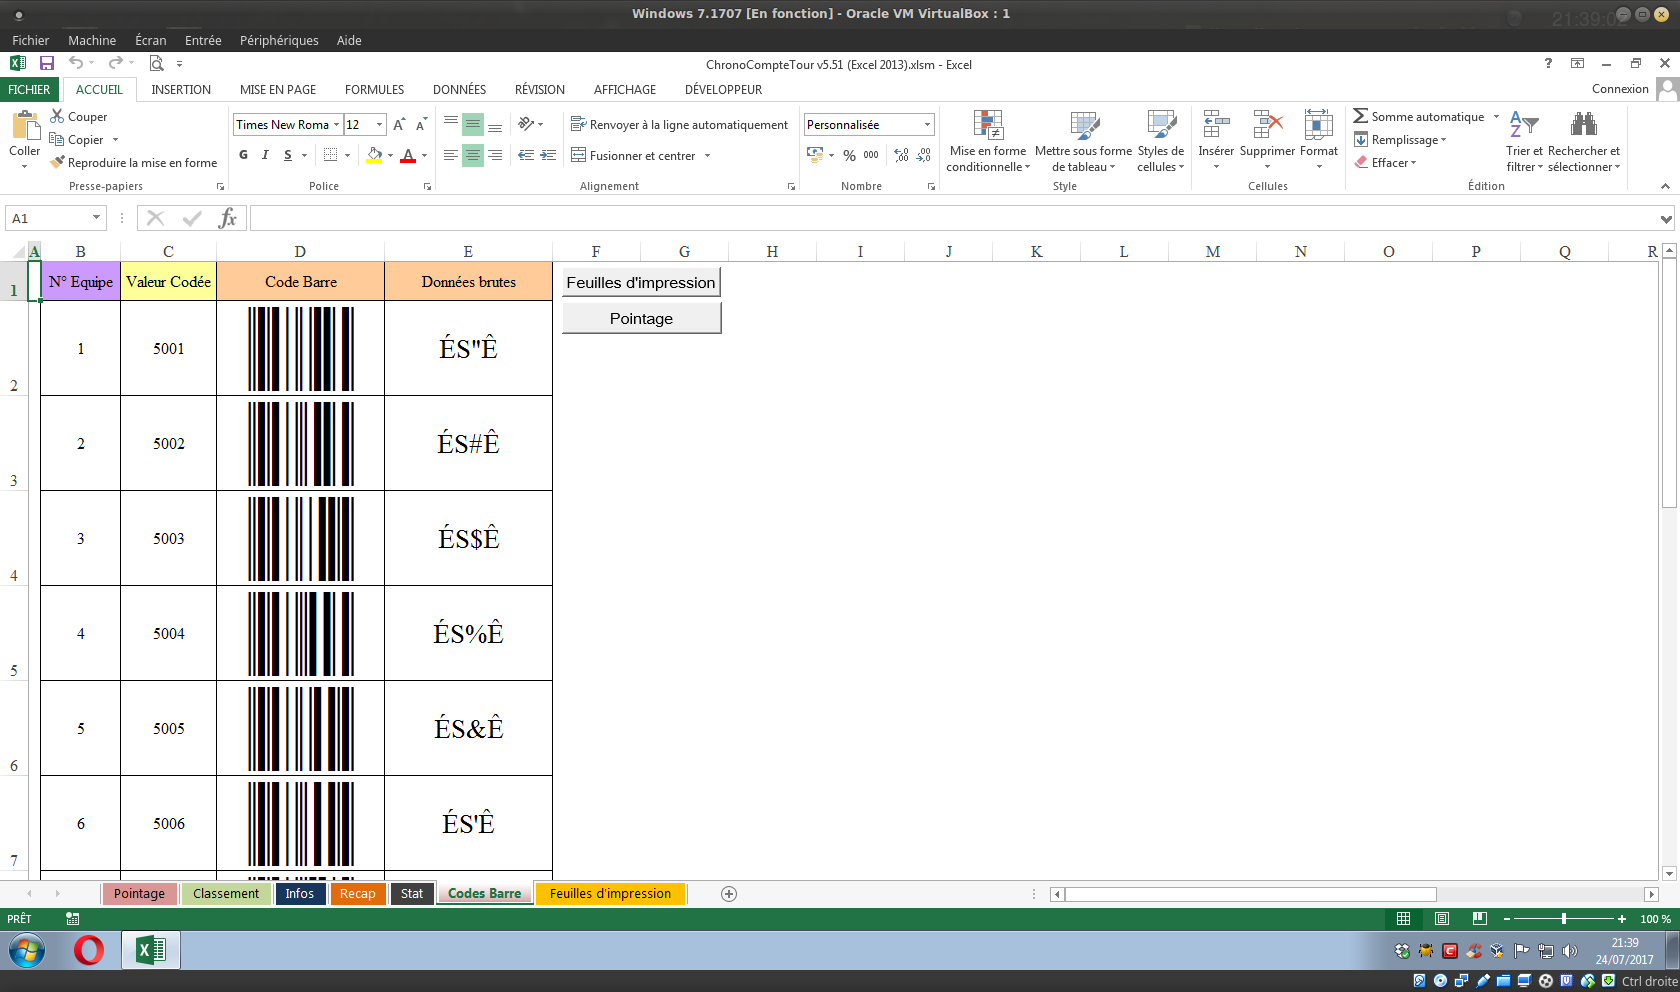Click the Format Painter brush icon
The width and height of the screenshot is (1680, 992).
pyautogui.click(x=58, y=162)
